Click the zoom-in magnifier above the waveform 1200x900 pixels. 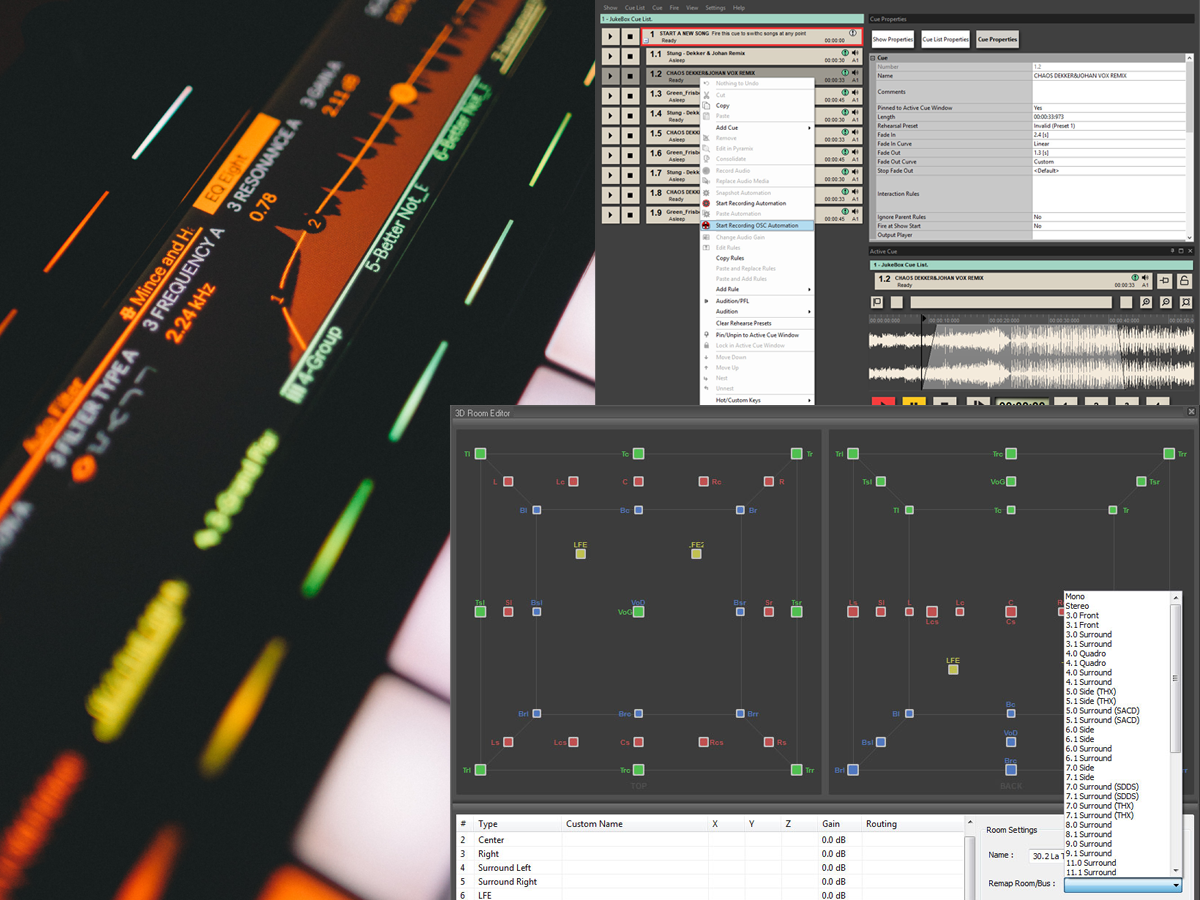click(1146, 302)
